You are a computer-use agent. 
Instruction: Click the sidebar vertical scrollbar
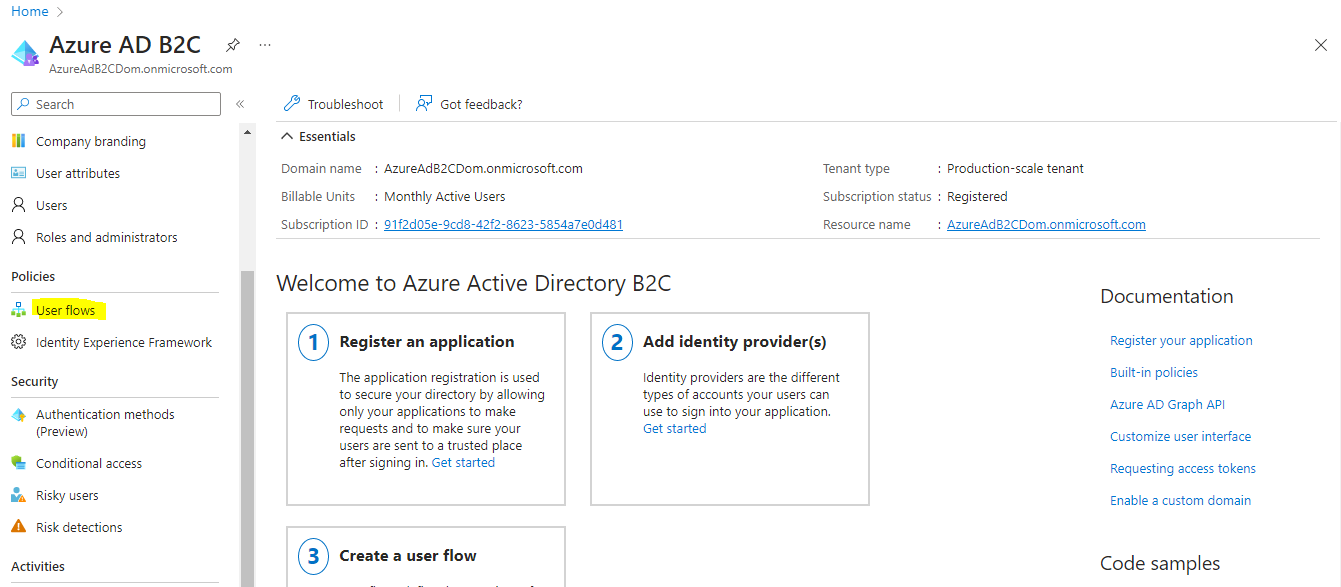point(247,430)
